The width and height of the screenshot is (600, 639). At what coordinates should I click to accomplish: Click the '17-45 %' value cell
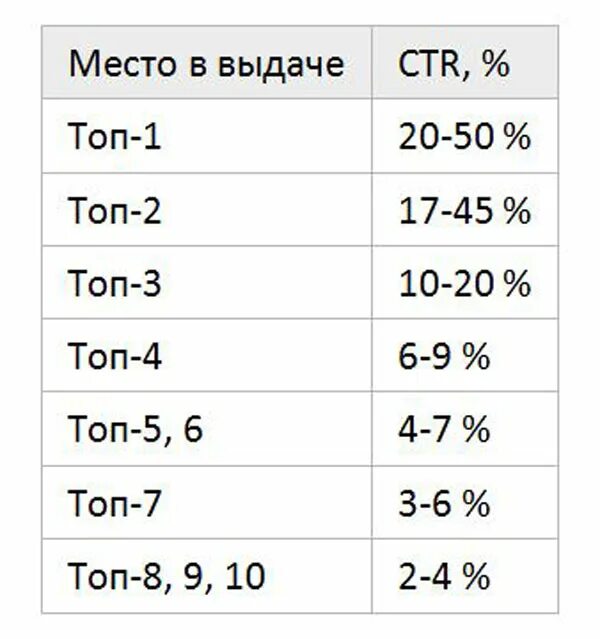[x=465, y=209]
